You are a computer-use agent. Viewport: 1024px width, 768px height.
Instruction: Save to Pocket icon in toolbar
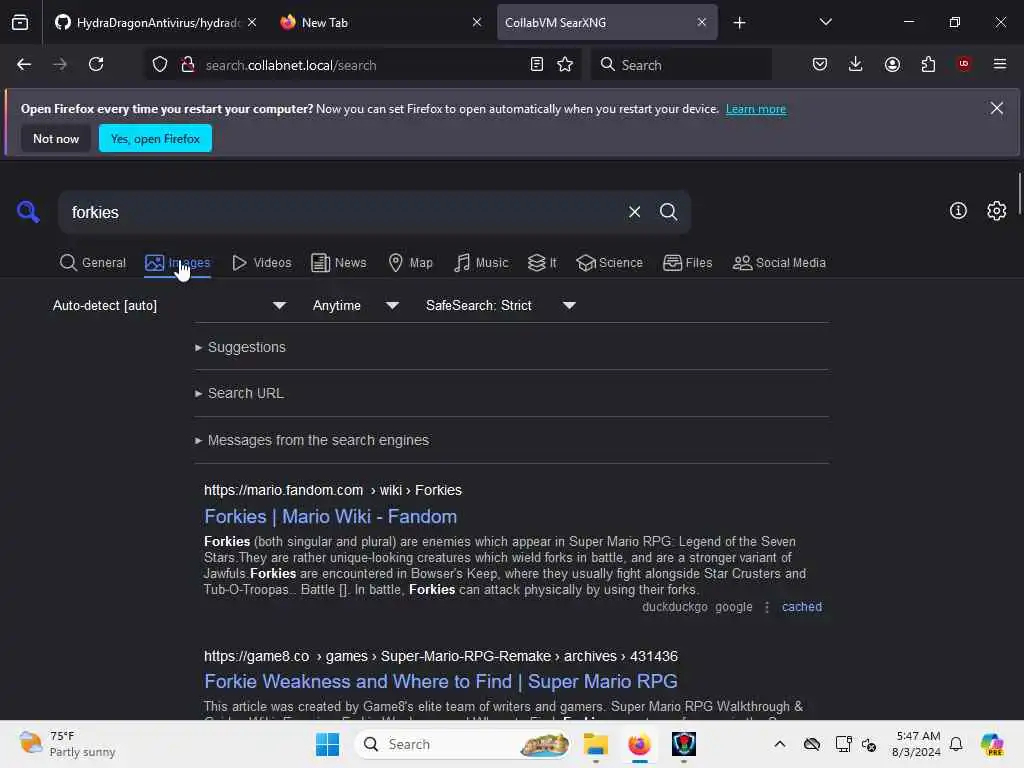pos(820,64)
